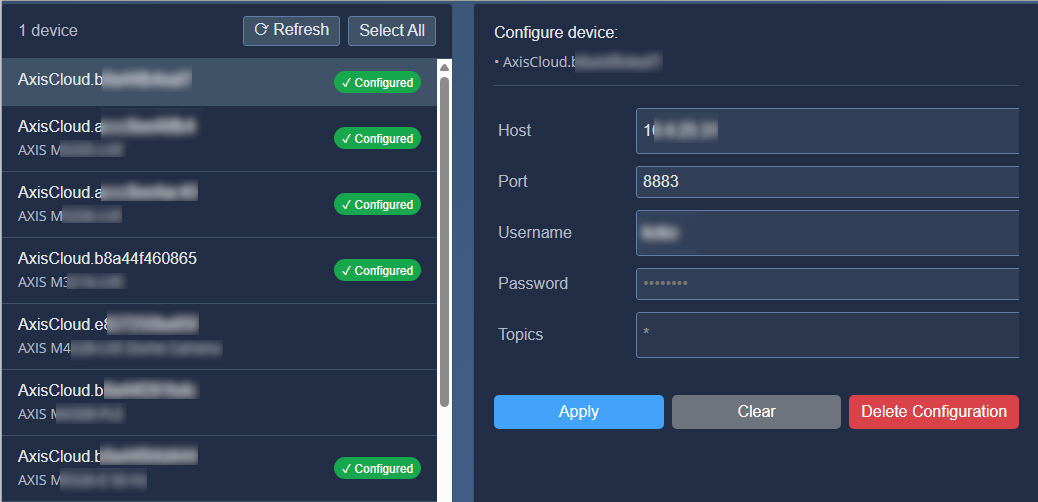Click into the Host input field
This screenshot has height=502, width=1038.
click(x=827, y=131)
